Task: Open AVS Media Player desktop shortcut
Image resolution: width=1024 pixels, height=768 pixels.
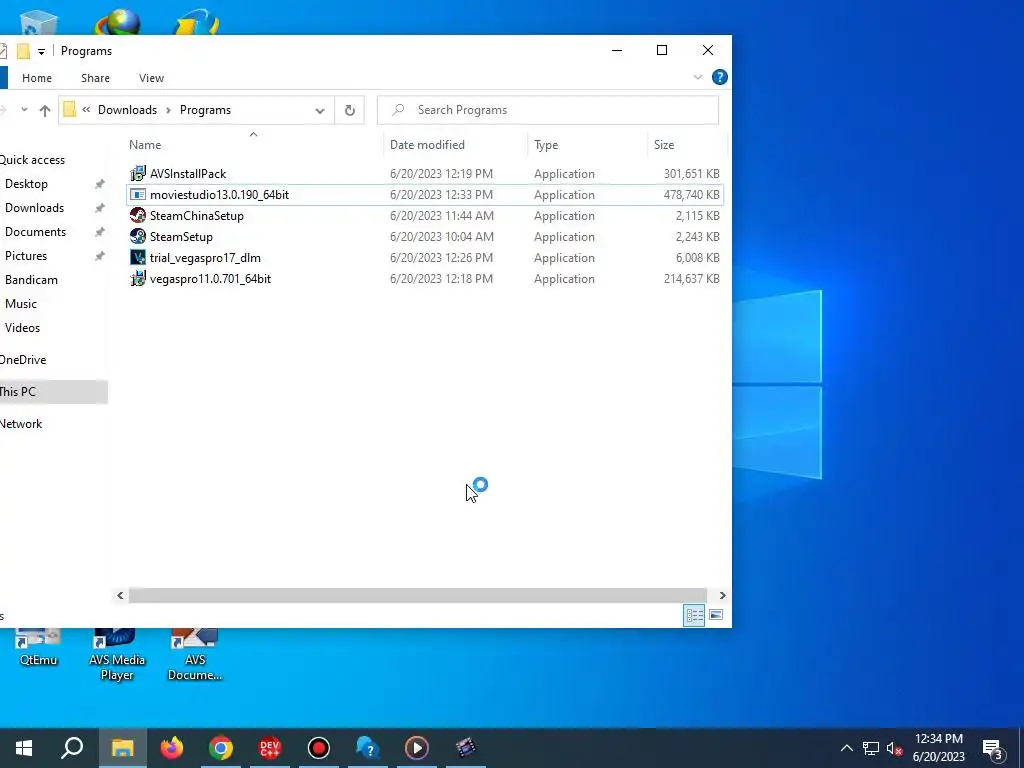Action: click(117, 654)
